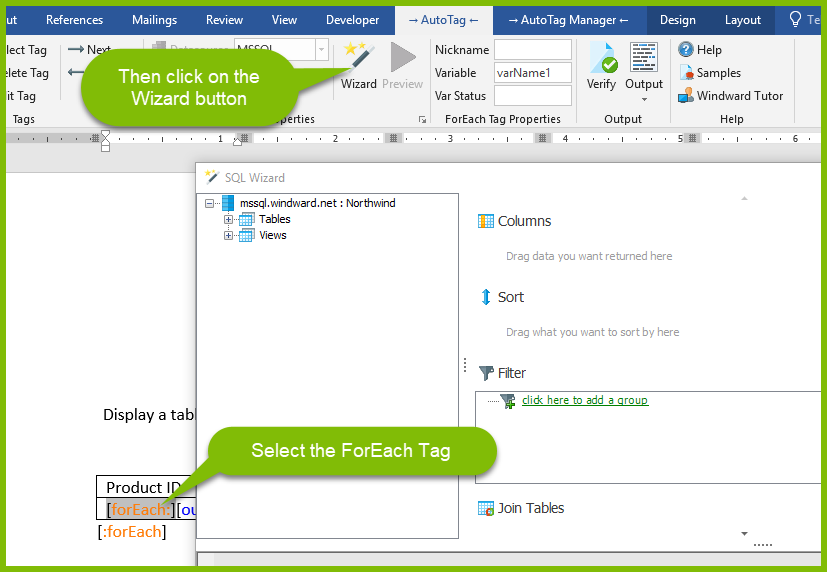The height and width of the screenshot is (572, 827).
Task: Click the Variable varName1 field
Action: 533,73
